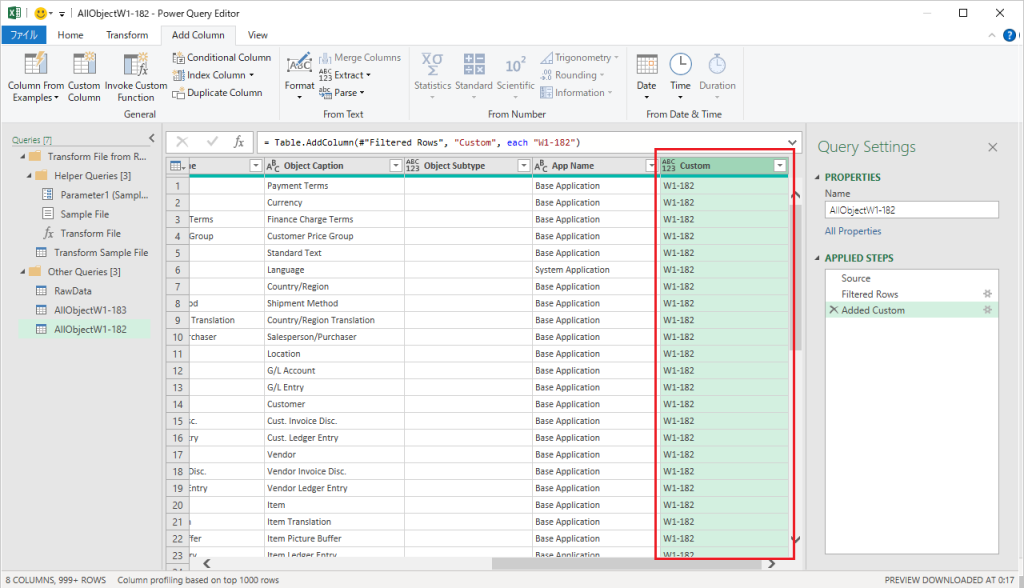Open the Extract text option
The width and height of the screenshot is (1024, 588).
pyautogui.click(x=344, y=75)
